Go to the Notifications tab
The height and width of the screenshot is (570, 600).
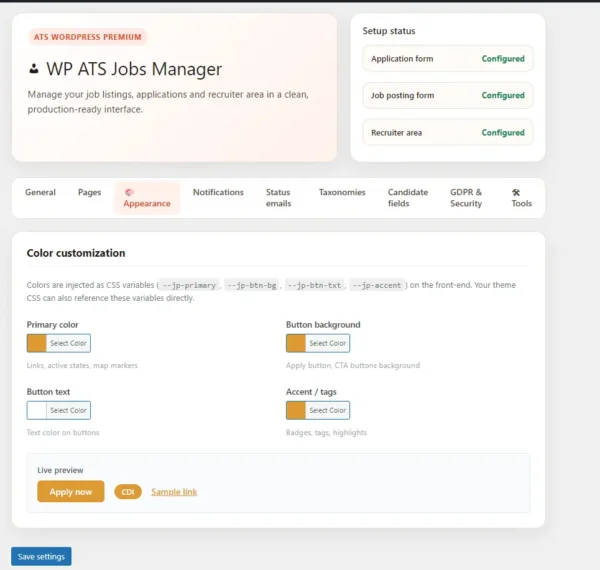218,192
